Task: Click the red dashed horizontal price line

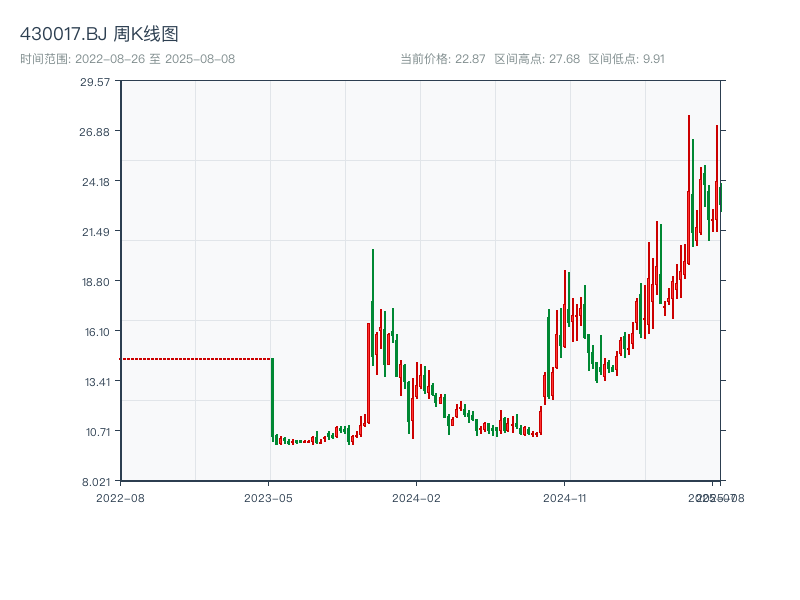Action: (196, 359)
